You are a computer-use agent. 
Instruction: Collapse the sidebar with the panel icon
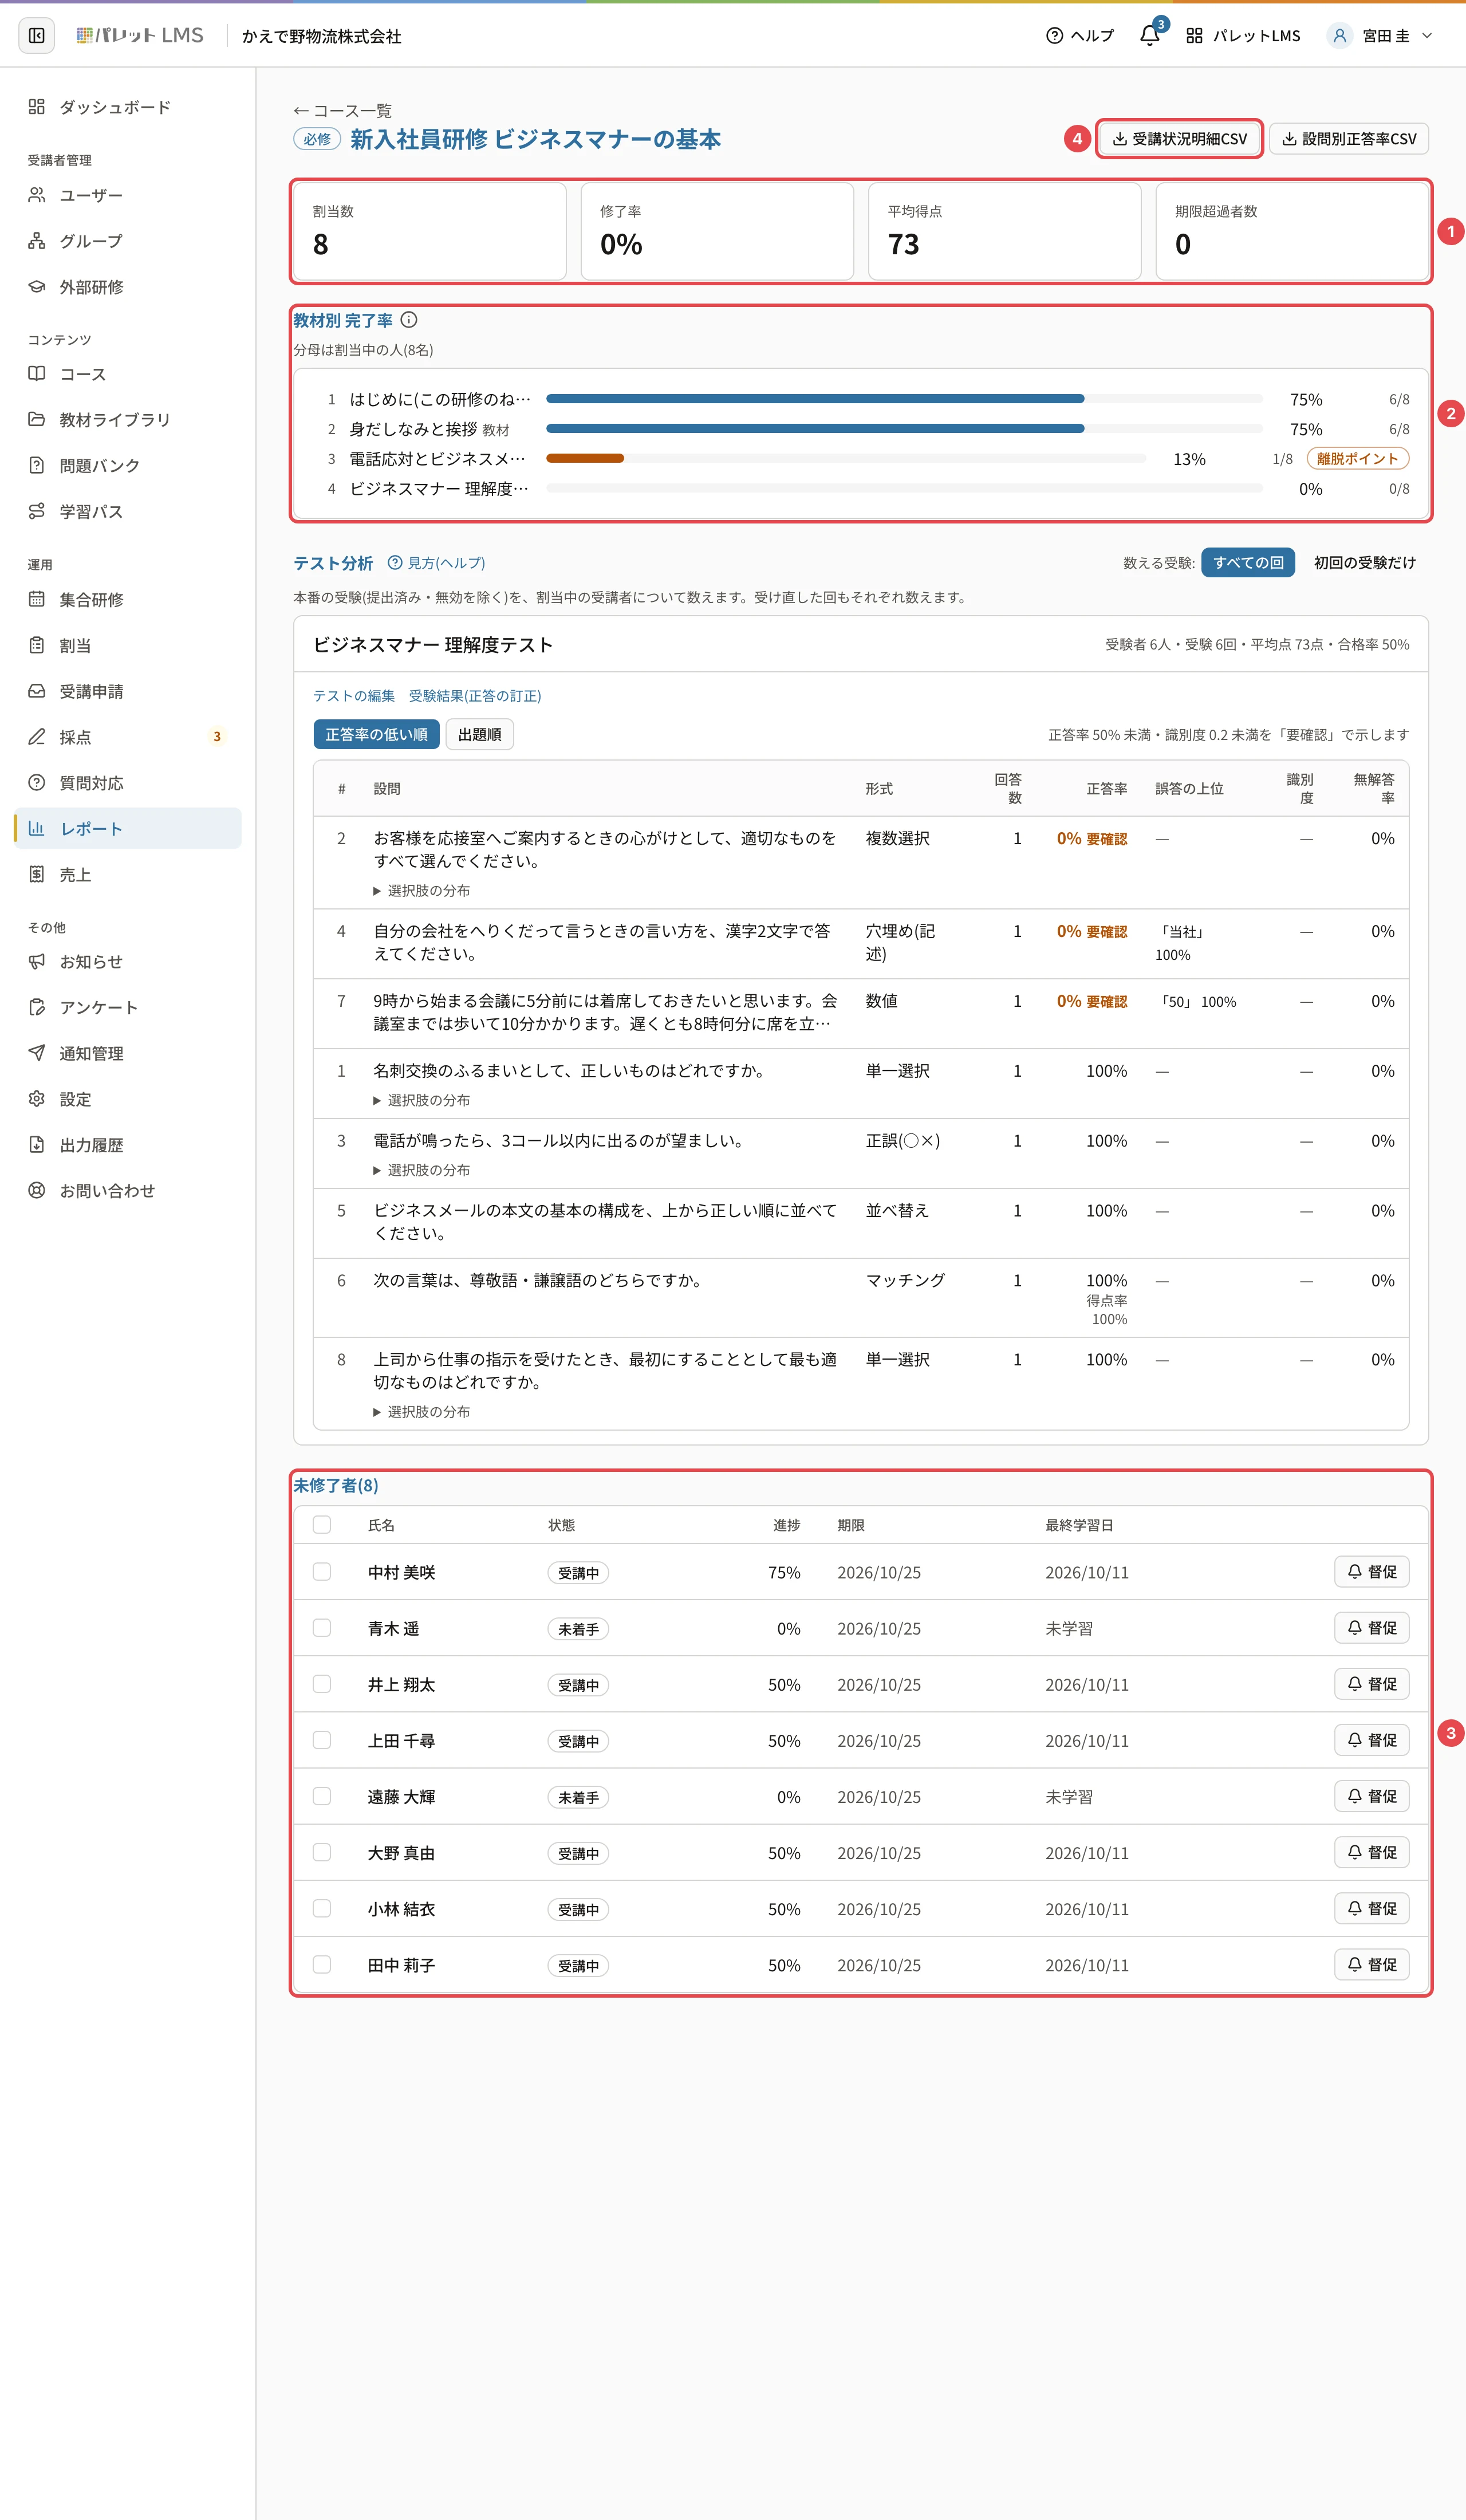pos(37,36)
